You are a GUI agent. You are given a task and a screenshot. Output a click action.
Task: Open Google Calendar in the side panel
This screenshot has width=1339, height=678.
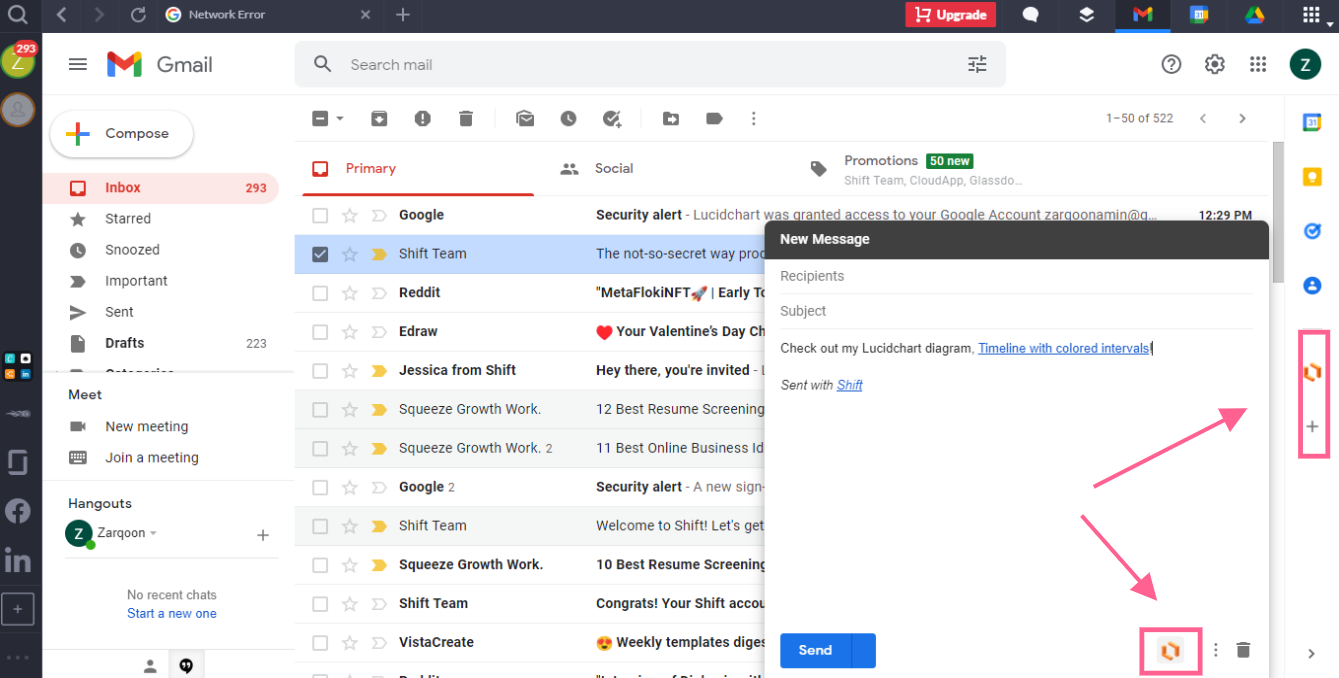(x=1312, y=122)
